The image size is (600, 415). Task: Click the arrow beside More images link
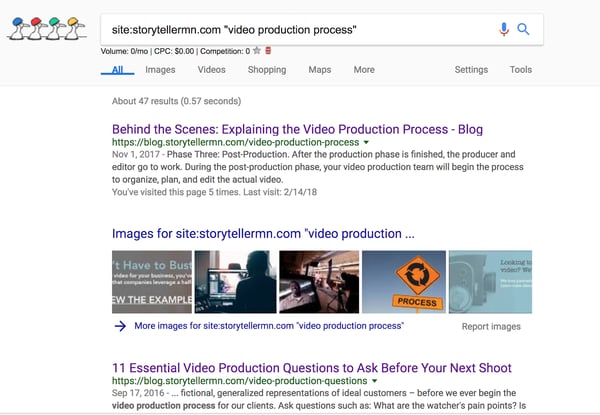coord(120,326)
